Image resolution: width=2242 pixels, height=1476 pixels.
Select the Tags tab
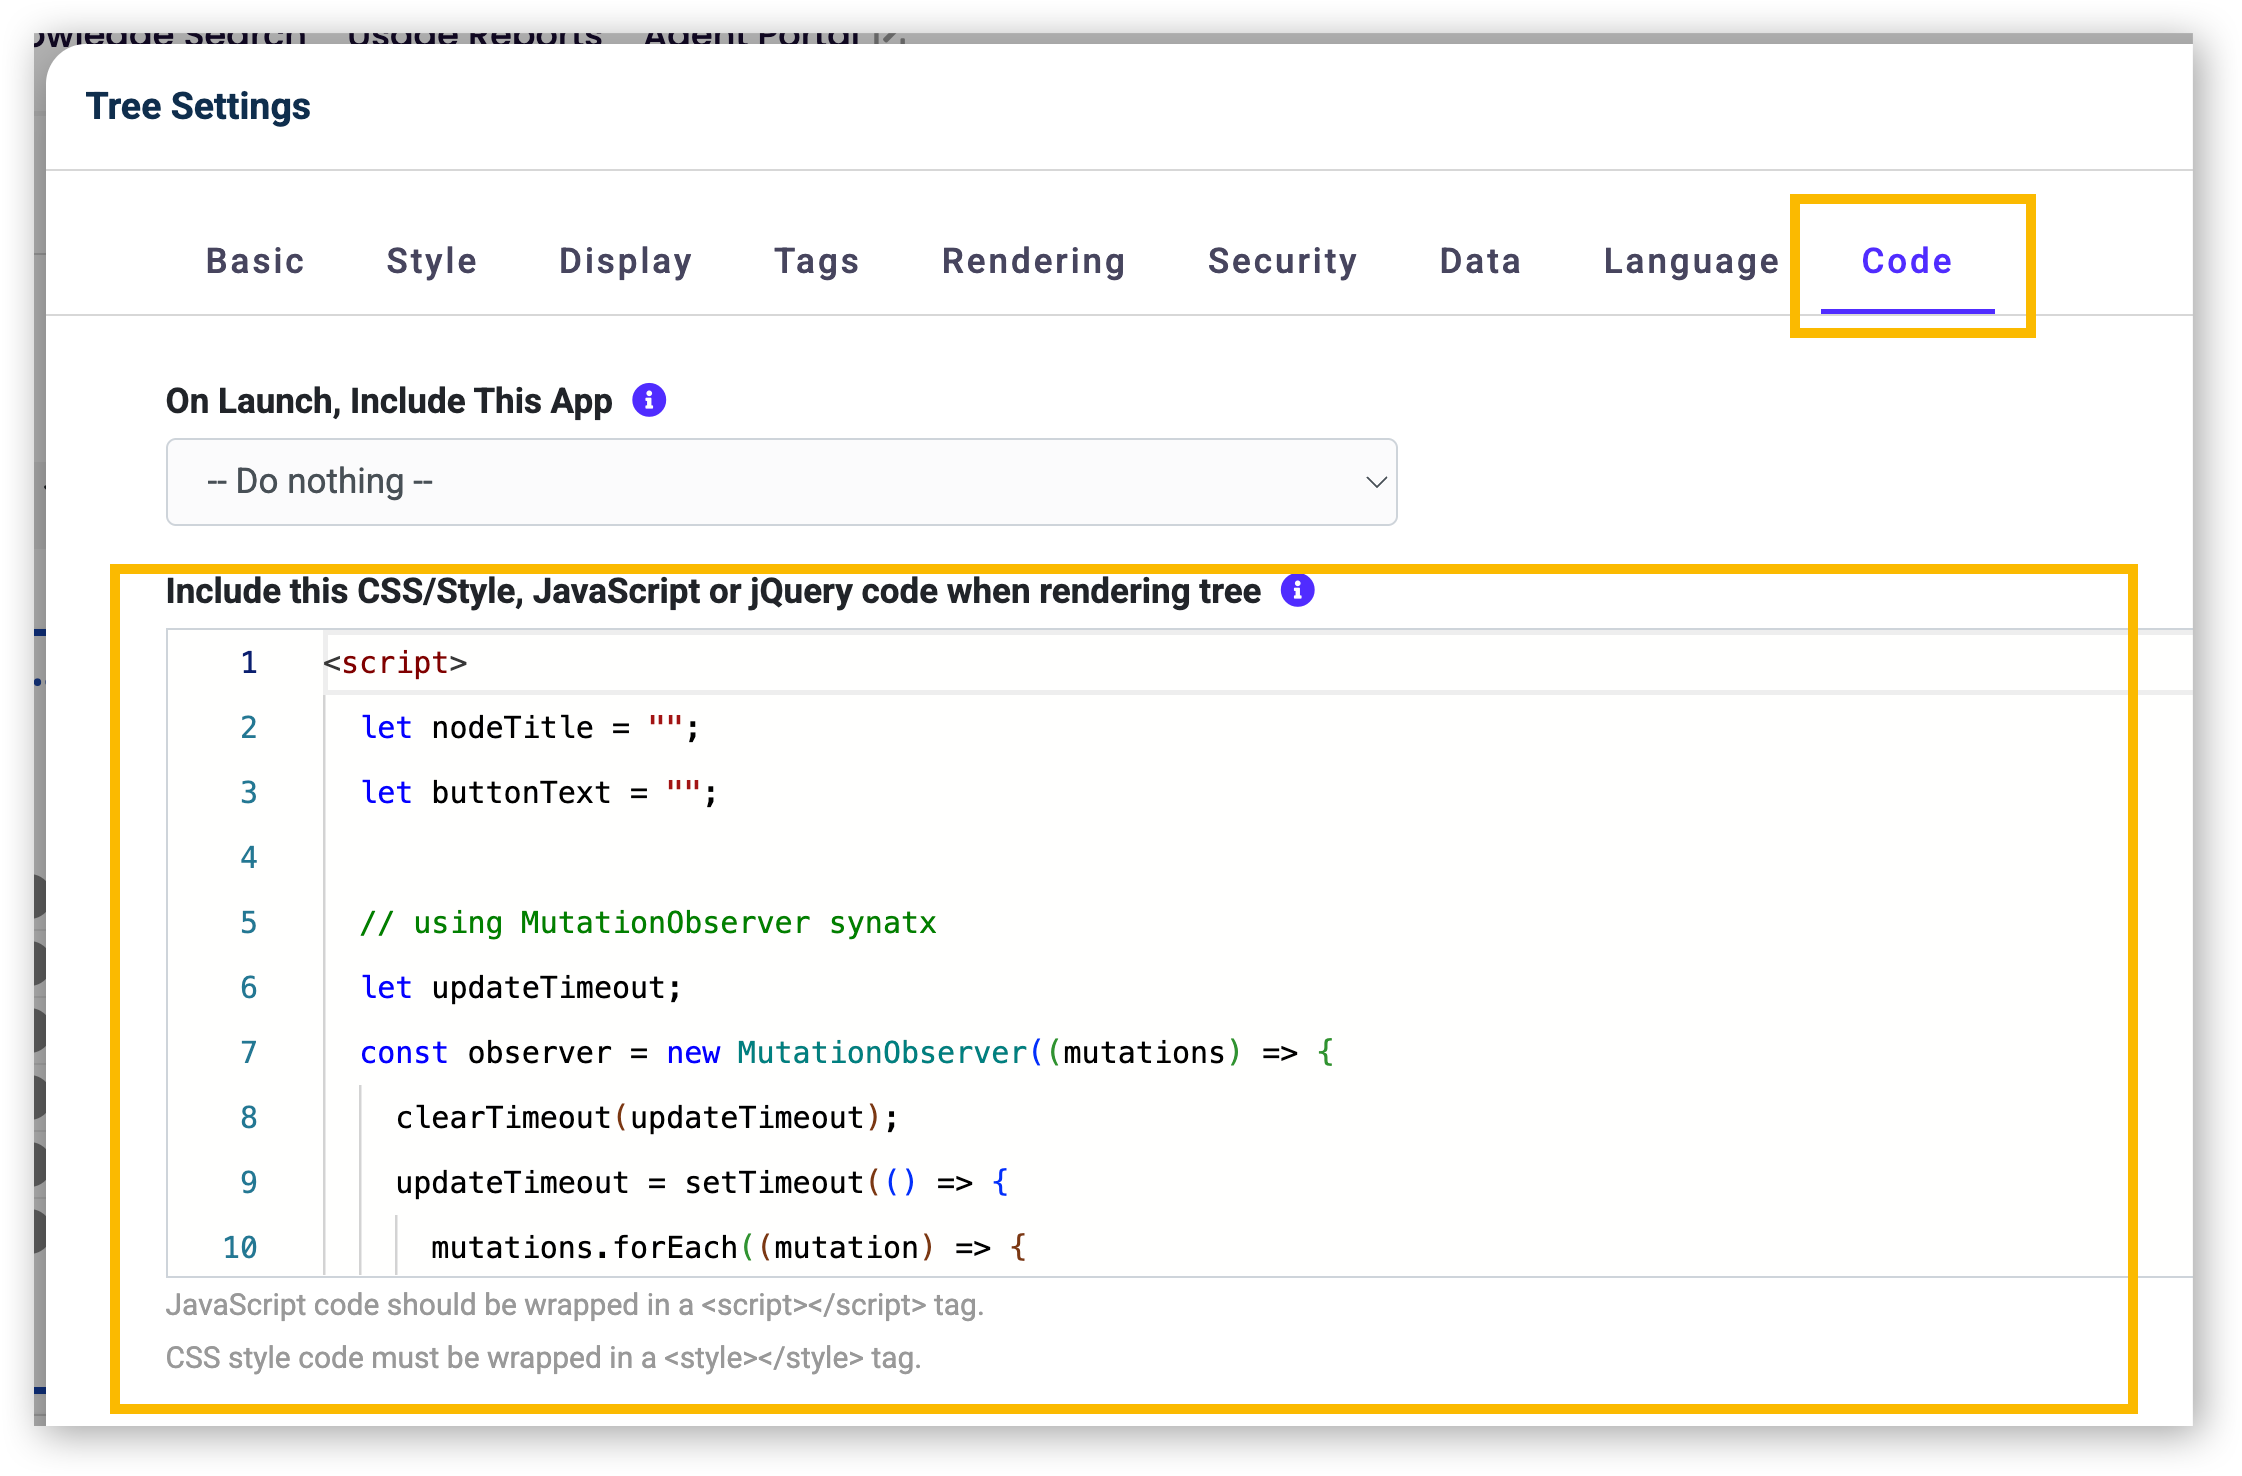click(817, 261)
